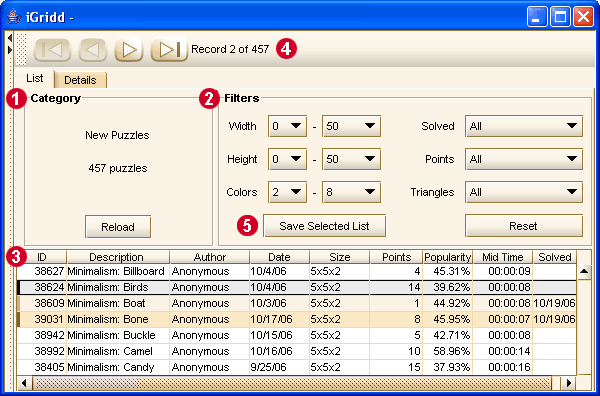Screen dimensions: 600x396
Task: Select the Minimalism: Bone row
Action: tap(297, 319)
